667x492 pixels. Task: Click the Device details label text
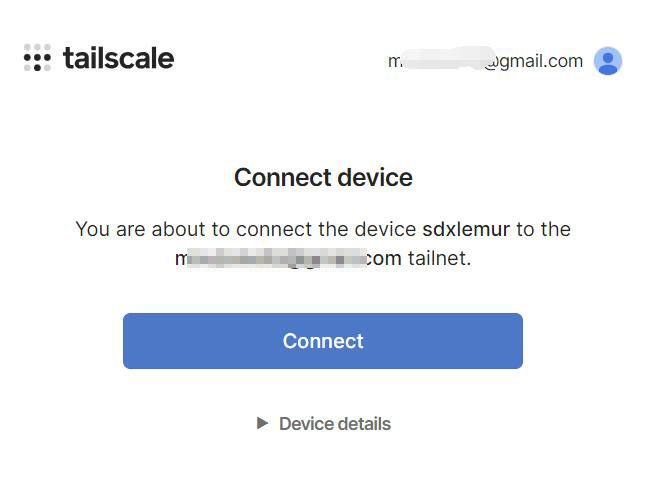click(x=335, y=424)
